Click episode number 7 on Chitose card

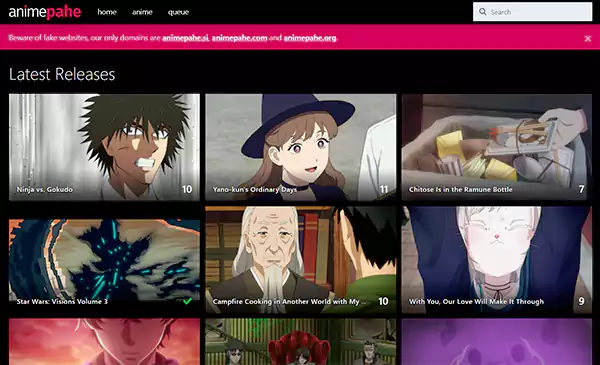[581, 189]
